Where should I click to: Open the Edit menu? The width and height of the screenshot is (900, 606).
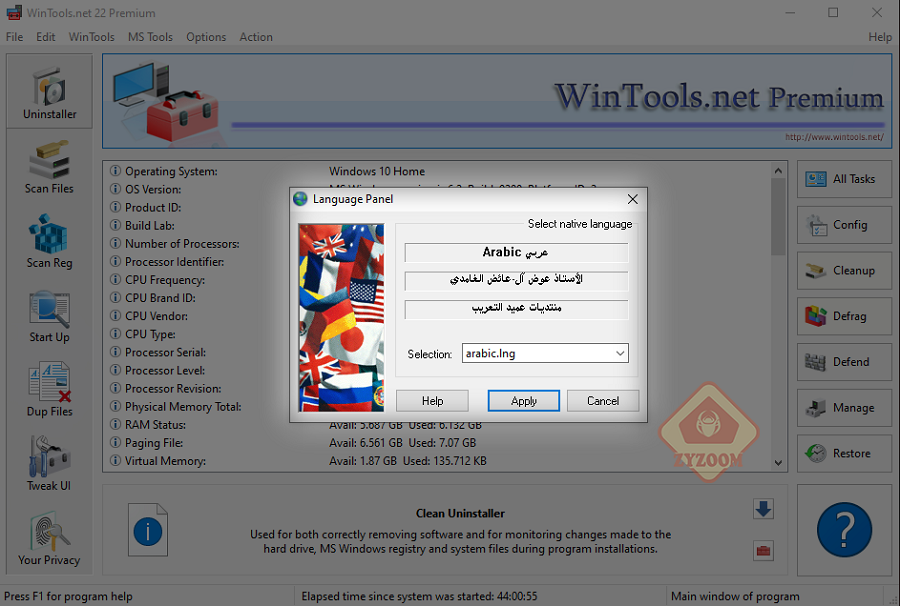pos(45,37)
